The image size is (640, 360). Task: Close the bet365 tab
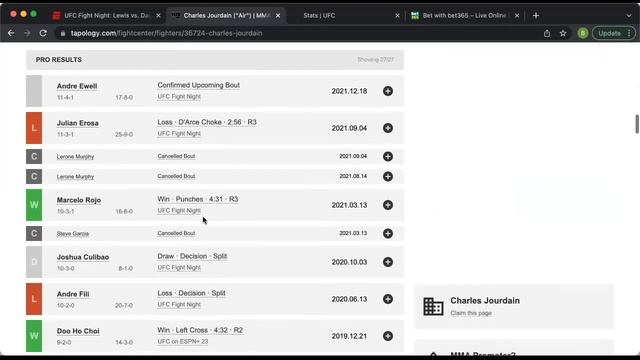pyautogui.click(x=517, y=16)
